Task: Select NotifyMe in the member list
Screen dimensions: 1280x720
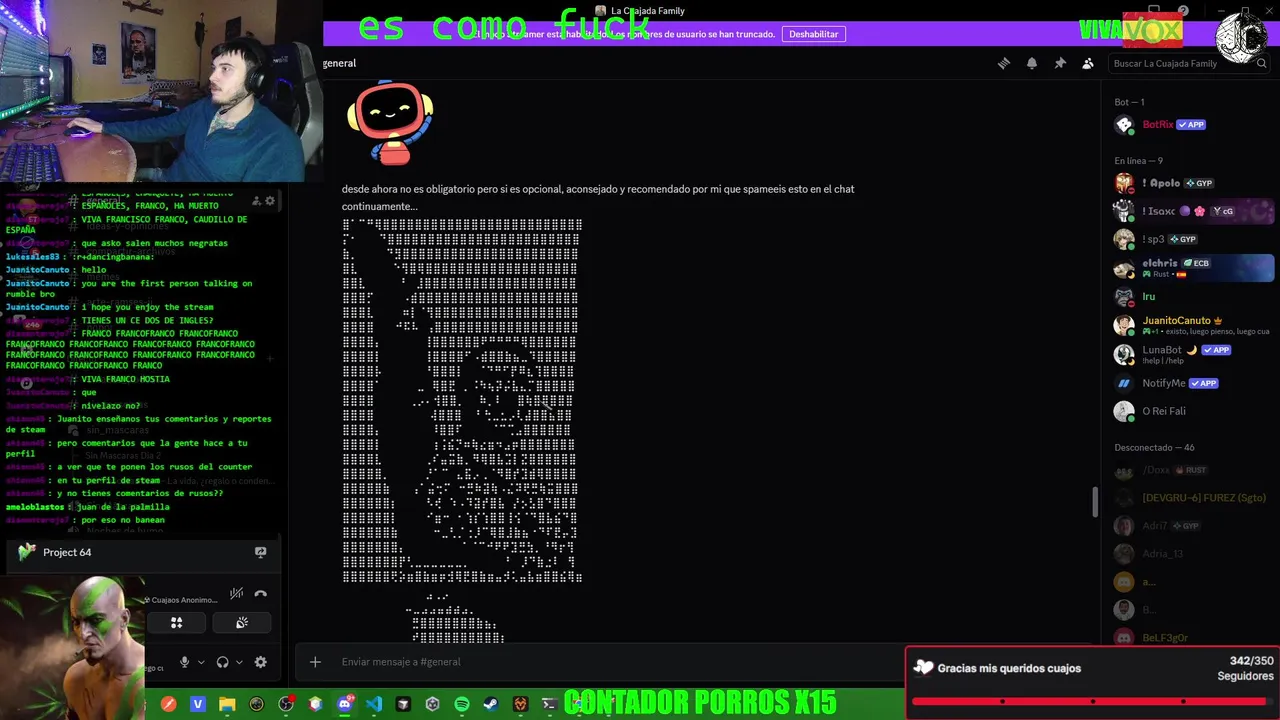Action: pyautogui.click(x=1190, y=383)
